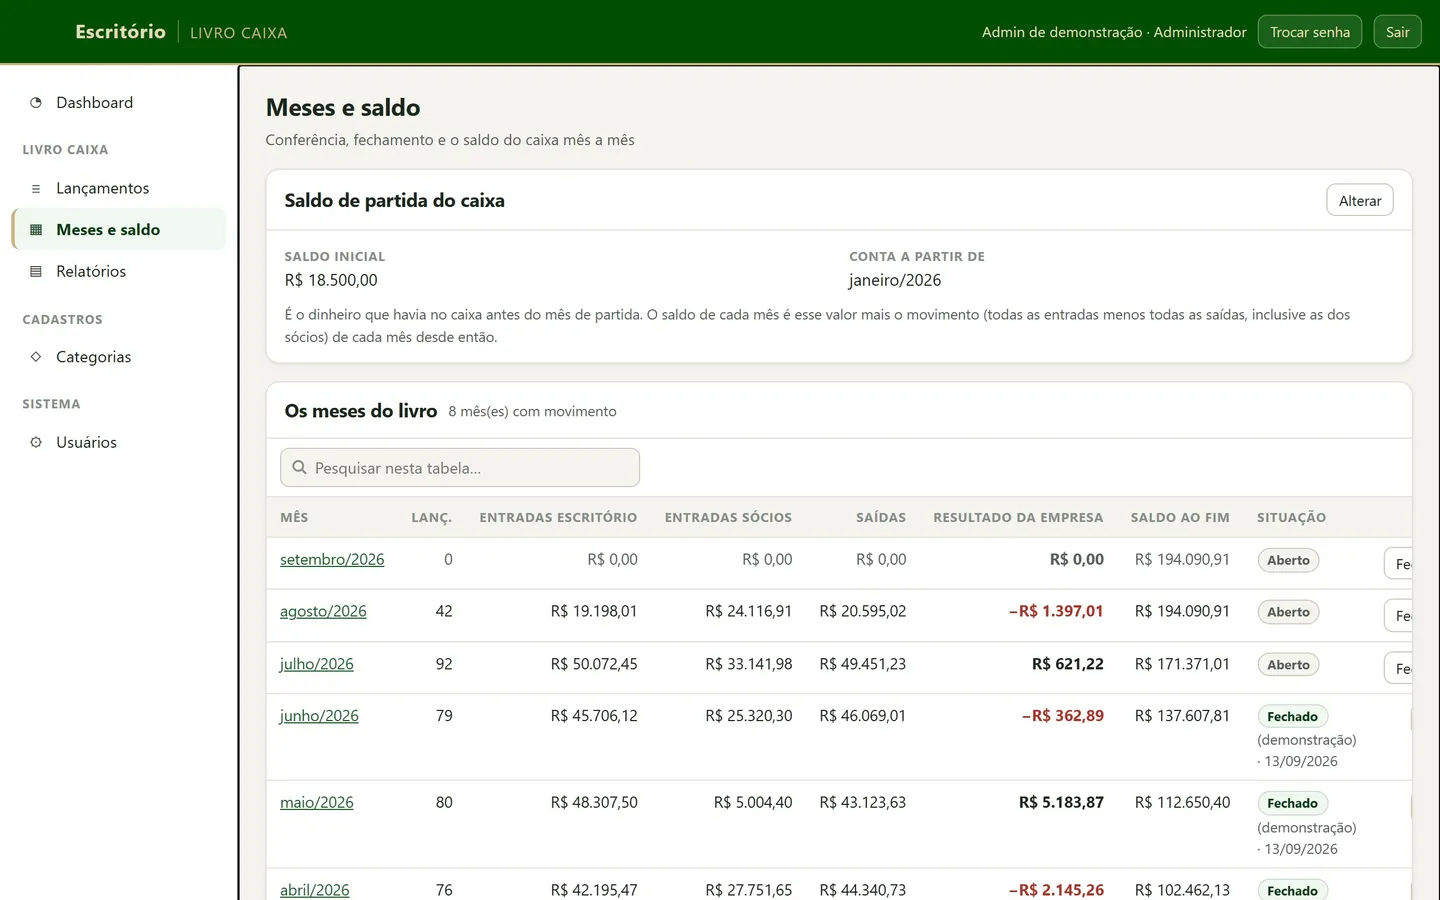
Task: Click the Fechado badge for maio/2026
Action: pyautogui.click(x=1292, y=804)
